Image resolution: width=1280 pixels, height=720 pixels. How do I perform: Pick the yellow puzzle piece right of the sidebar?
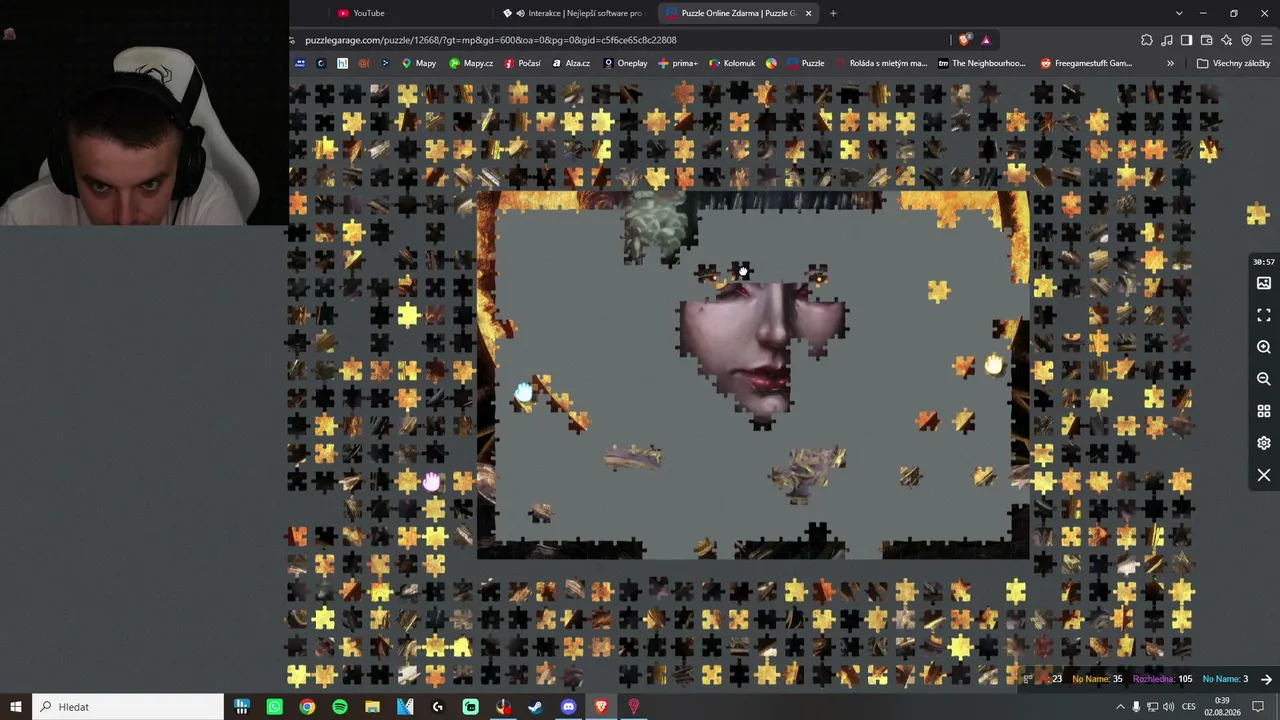(x=1258, y=213)
